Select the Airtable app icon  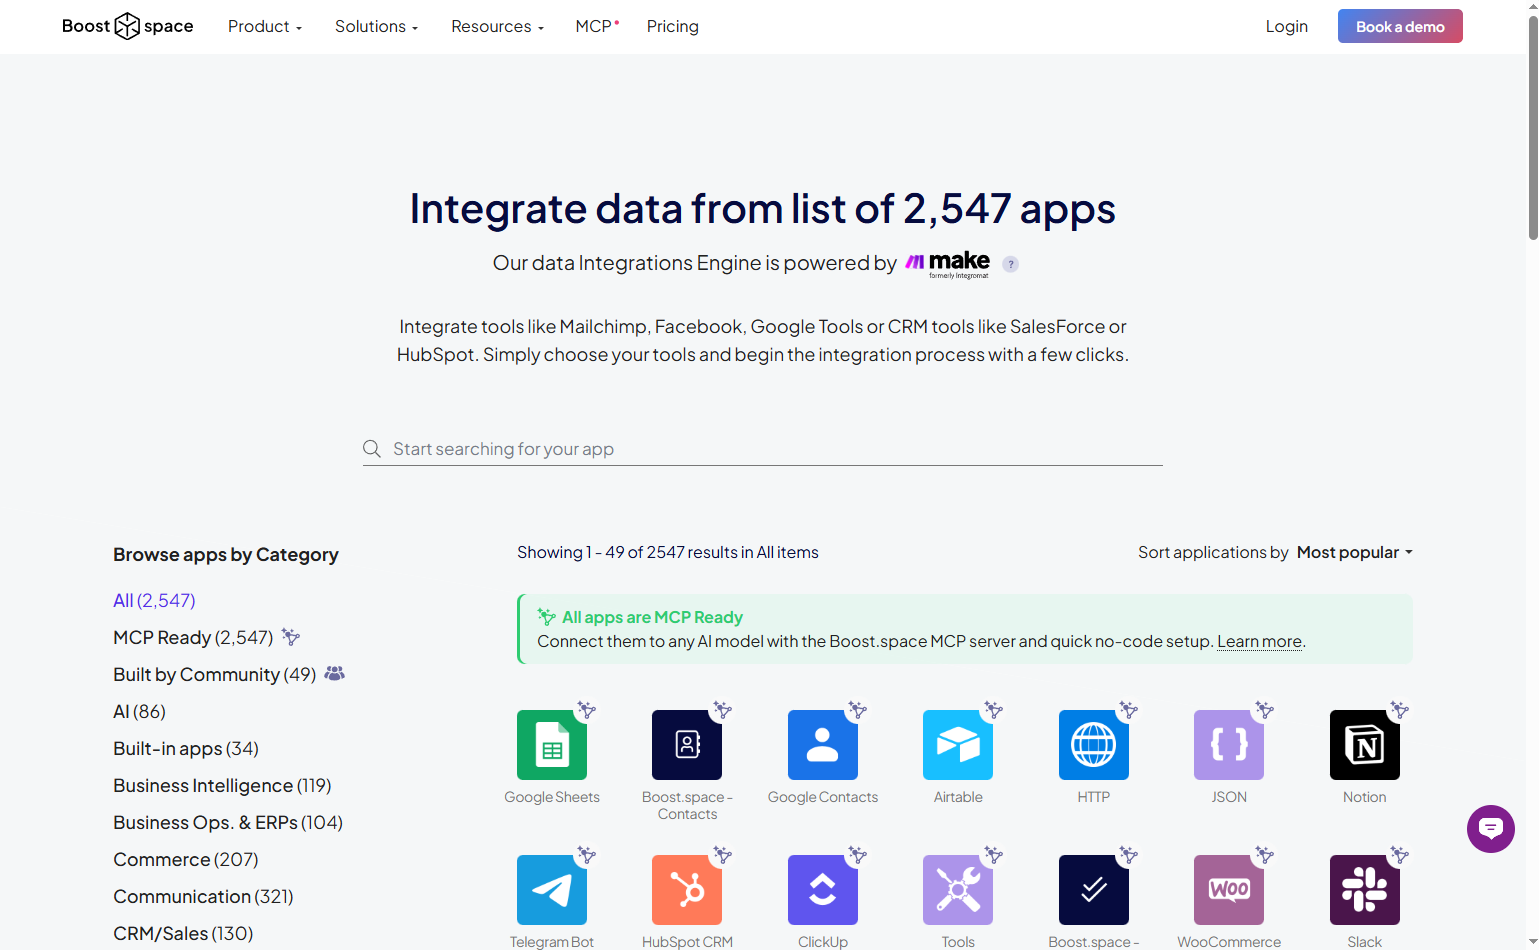(957, 745)
